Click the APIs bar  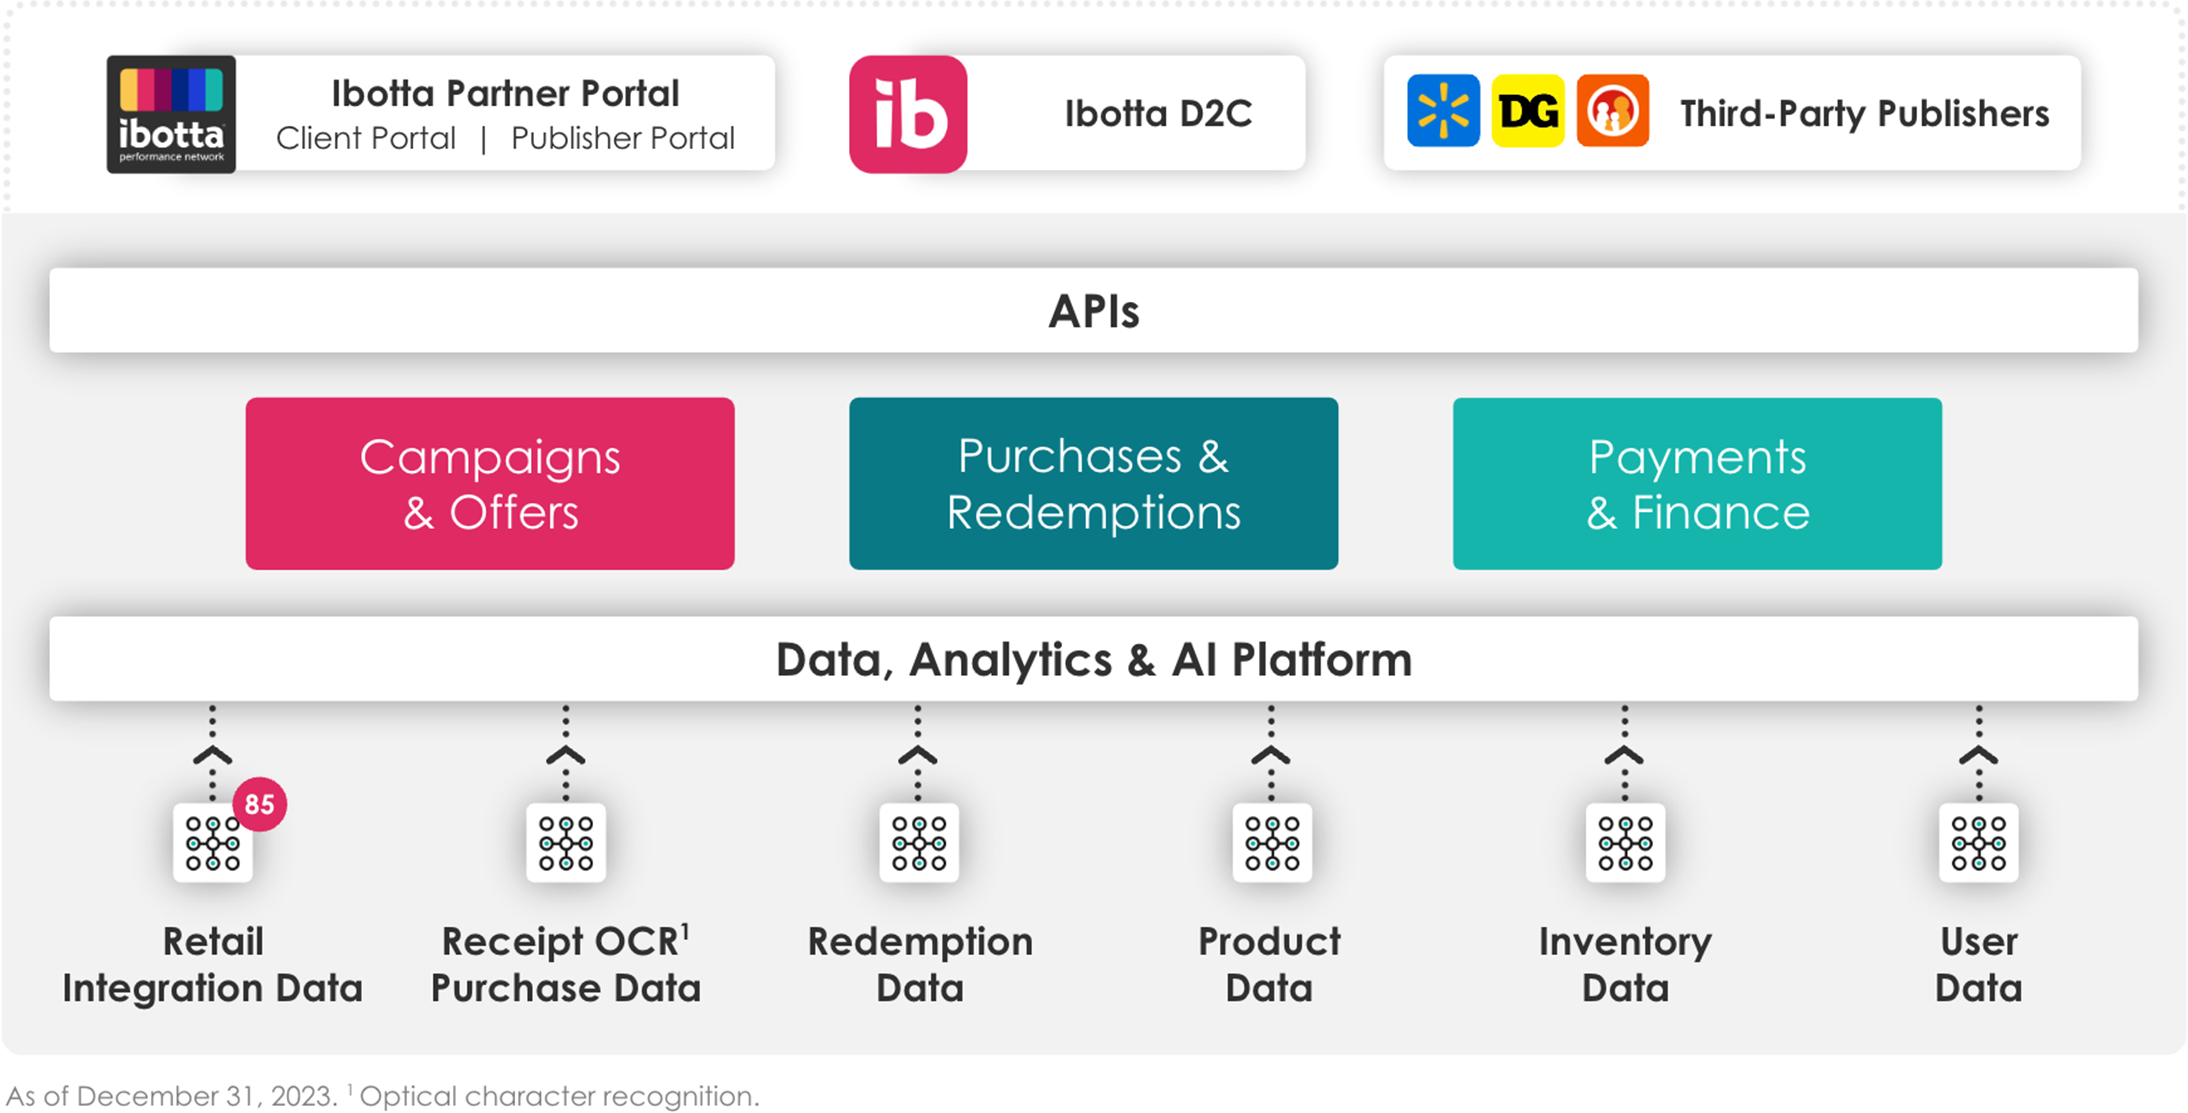click(1093, 310)
